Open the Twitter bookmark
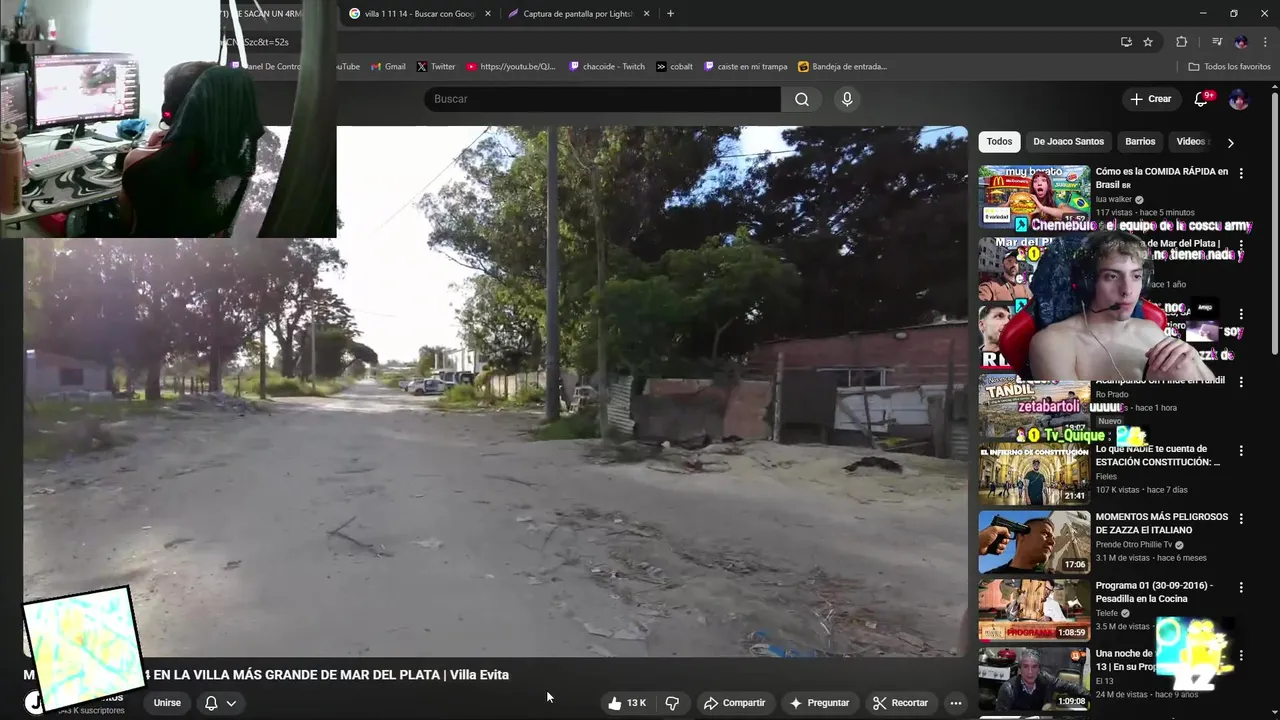 point(435,67)
